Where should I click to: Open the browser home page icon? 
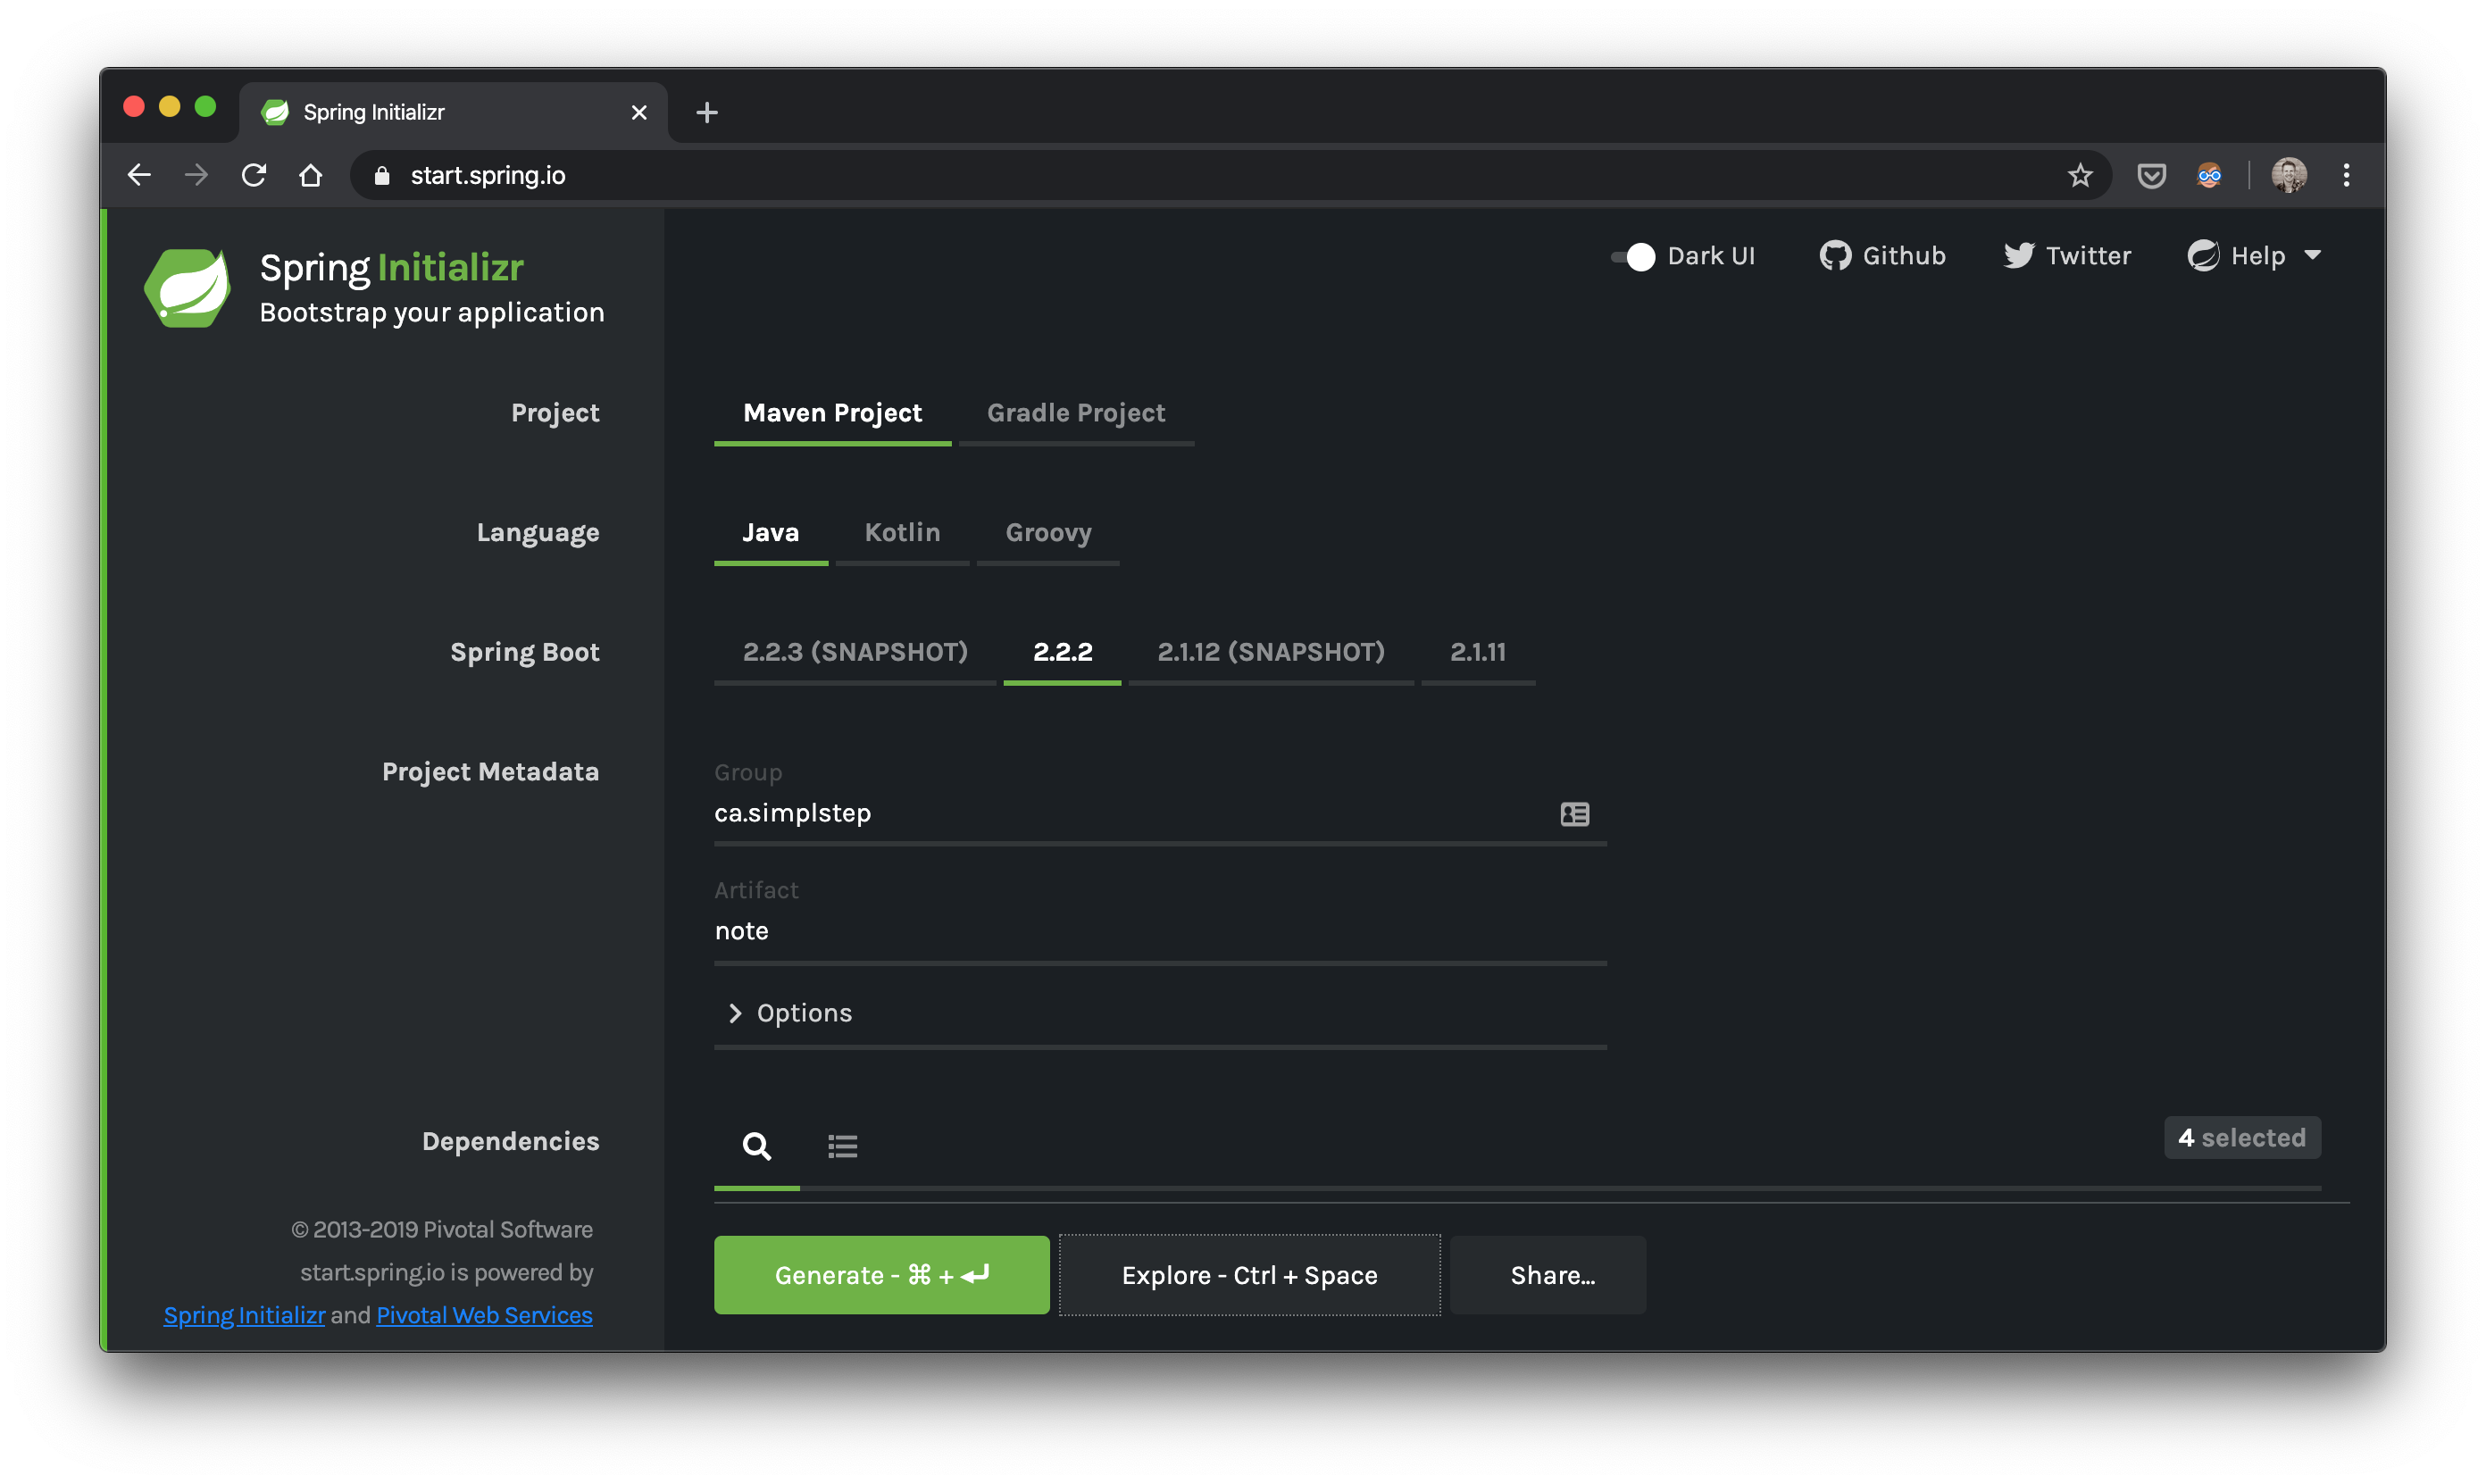pyautogui.click(x=311, y=175)
